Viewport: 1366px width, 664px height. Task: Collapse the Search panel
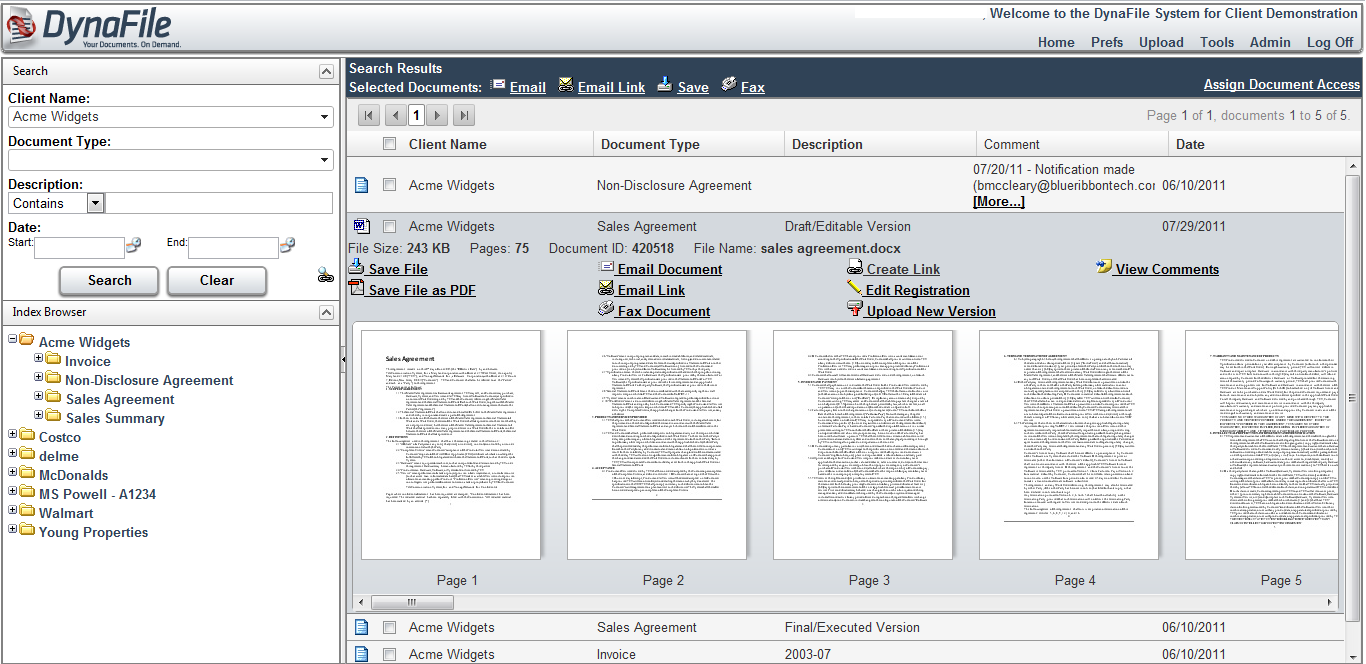(326, 71)
